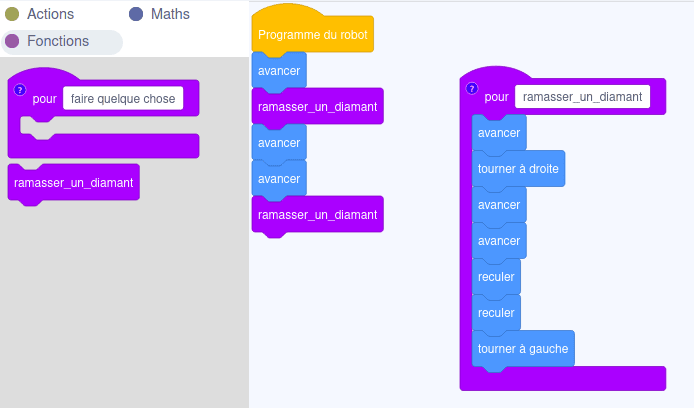Click 'pour' label on ramasser_un_diamant definition

click(x=497, y=97)
